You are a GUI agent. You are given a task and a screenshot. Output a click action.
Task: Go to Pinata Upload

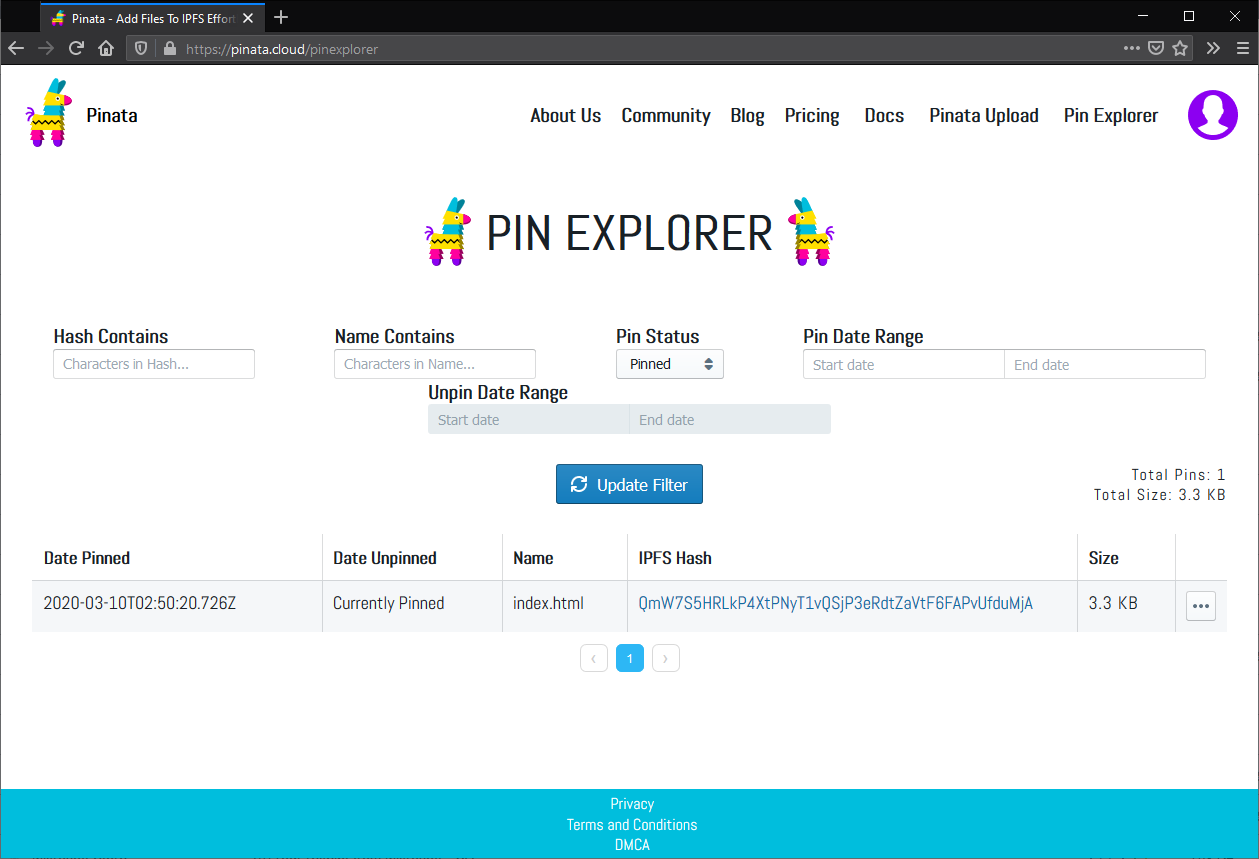click(x=984, y=115)
